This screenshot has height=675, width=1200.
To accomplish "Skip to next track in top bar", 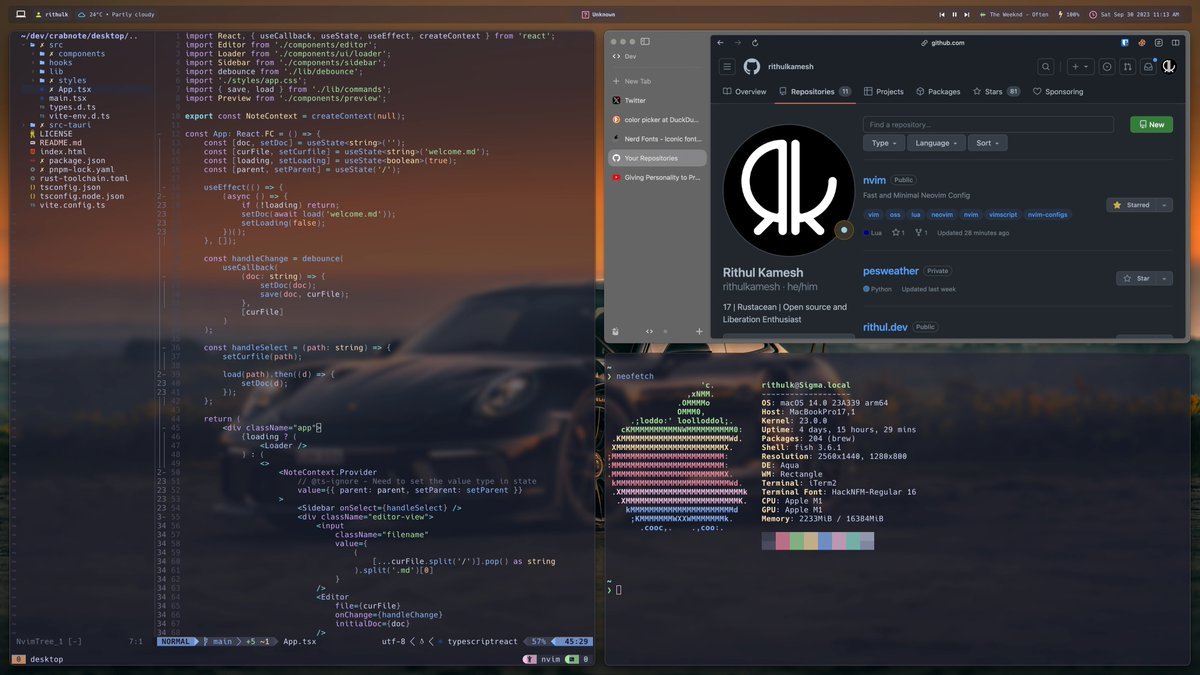I will 966,15.
